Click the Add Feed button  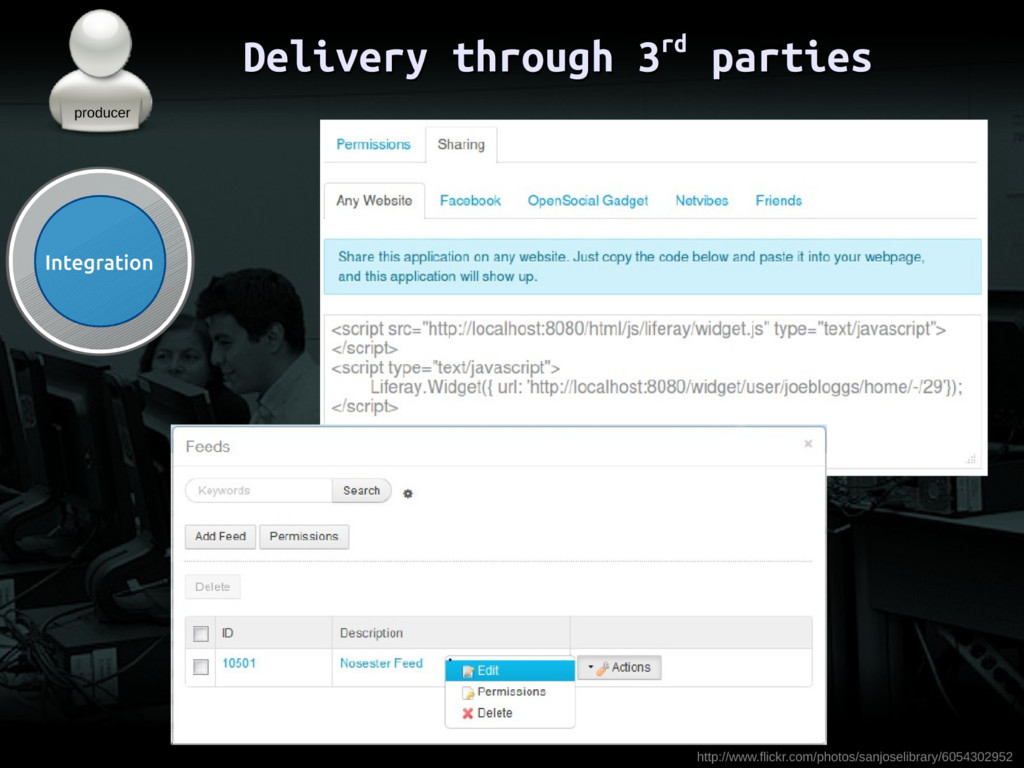(x=220, y=536)
